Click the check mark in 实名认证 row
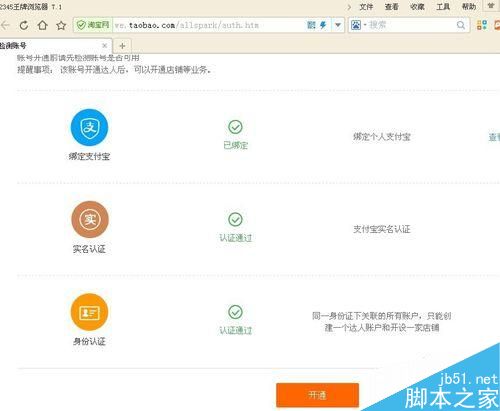500x411 pixels. click(235, 219)
